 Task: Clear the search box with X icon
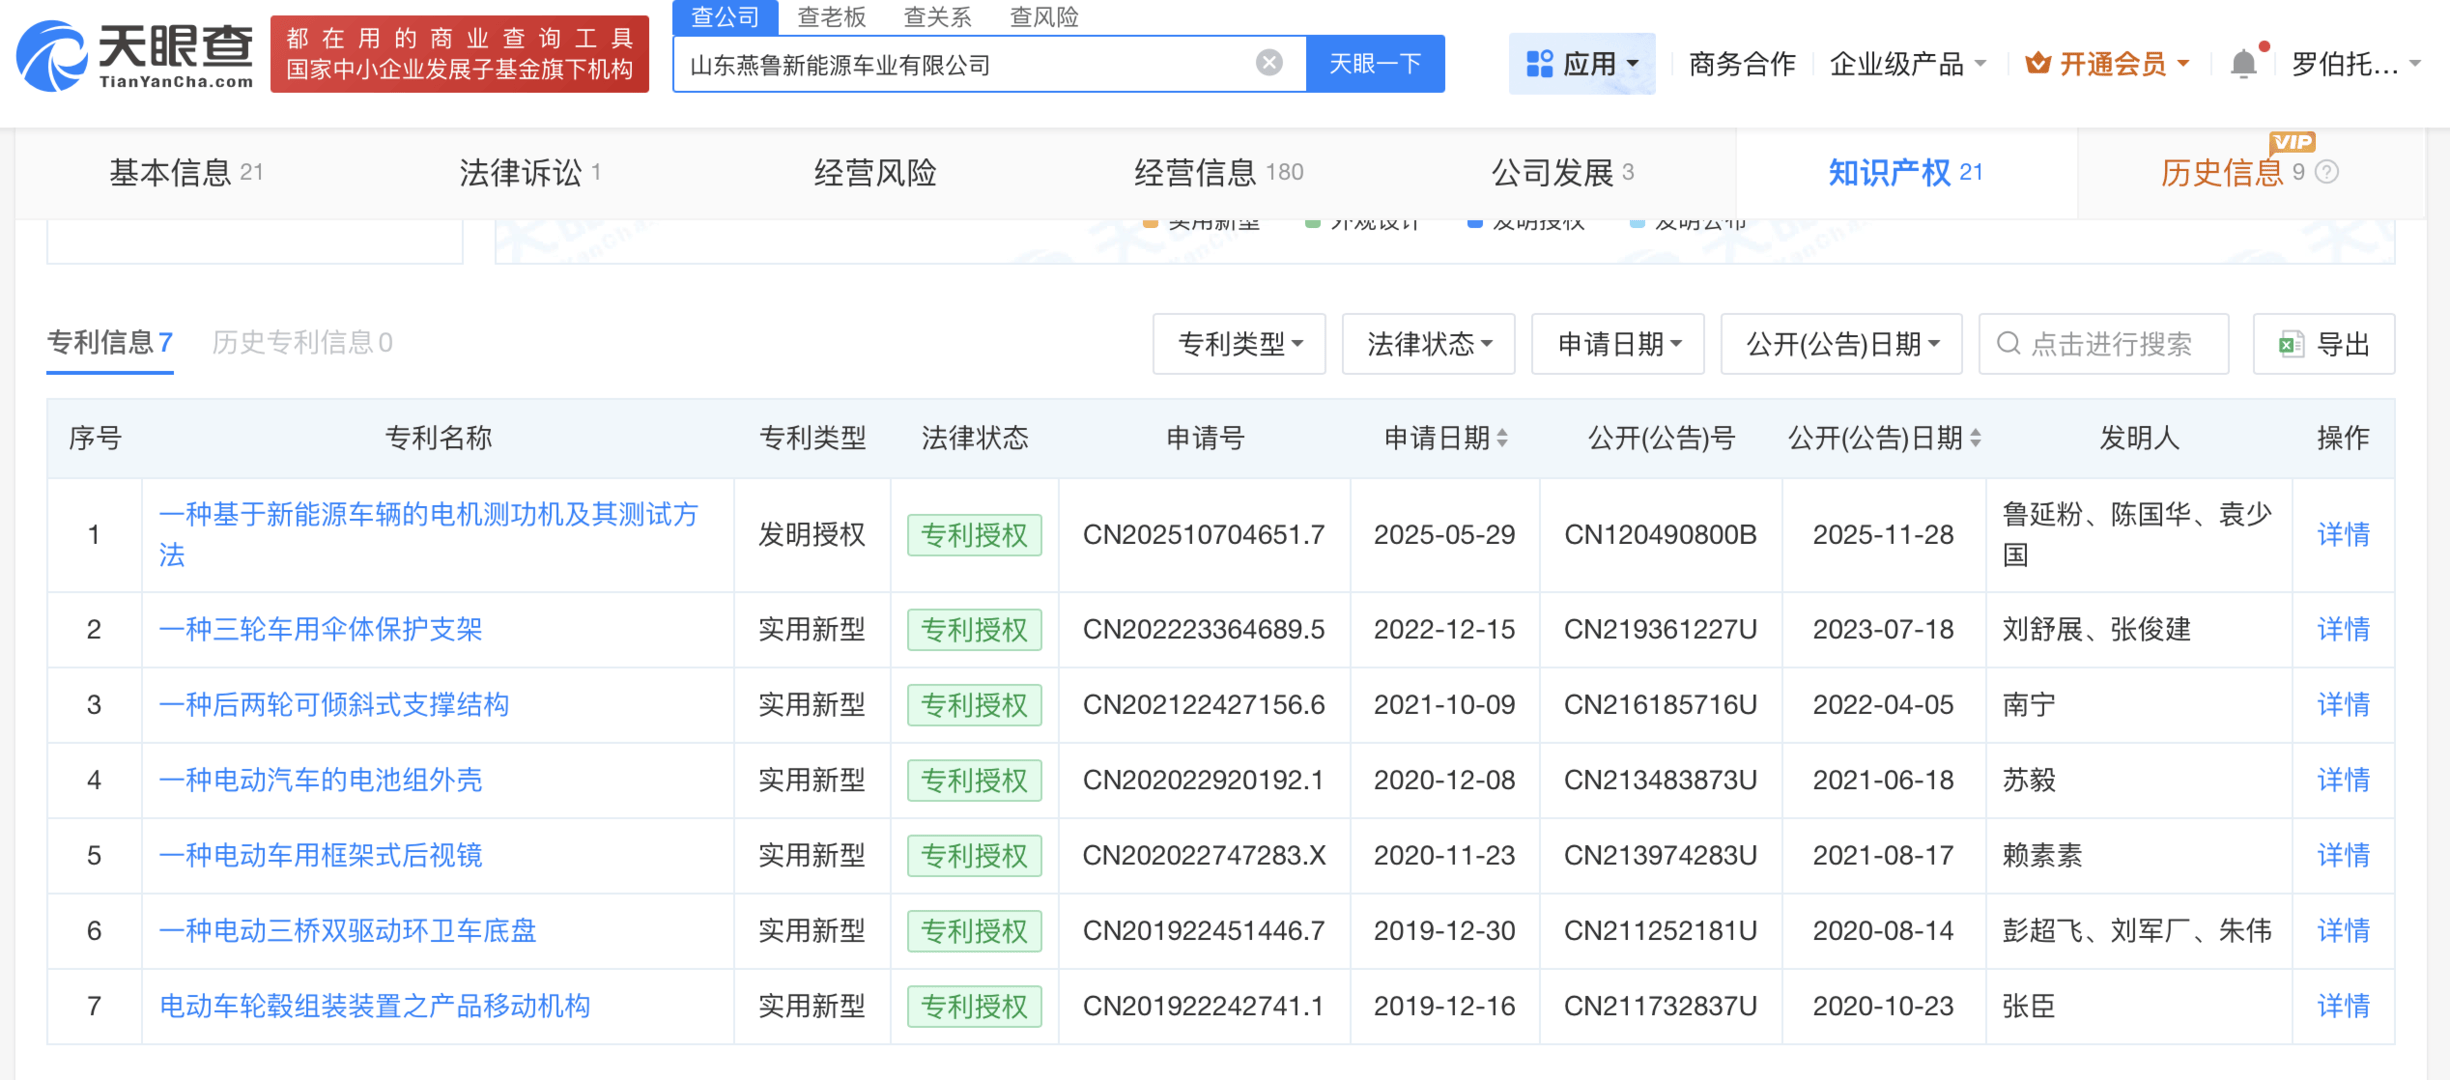click(1268, 63)
